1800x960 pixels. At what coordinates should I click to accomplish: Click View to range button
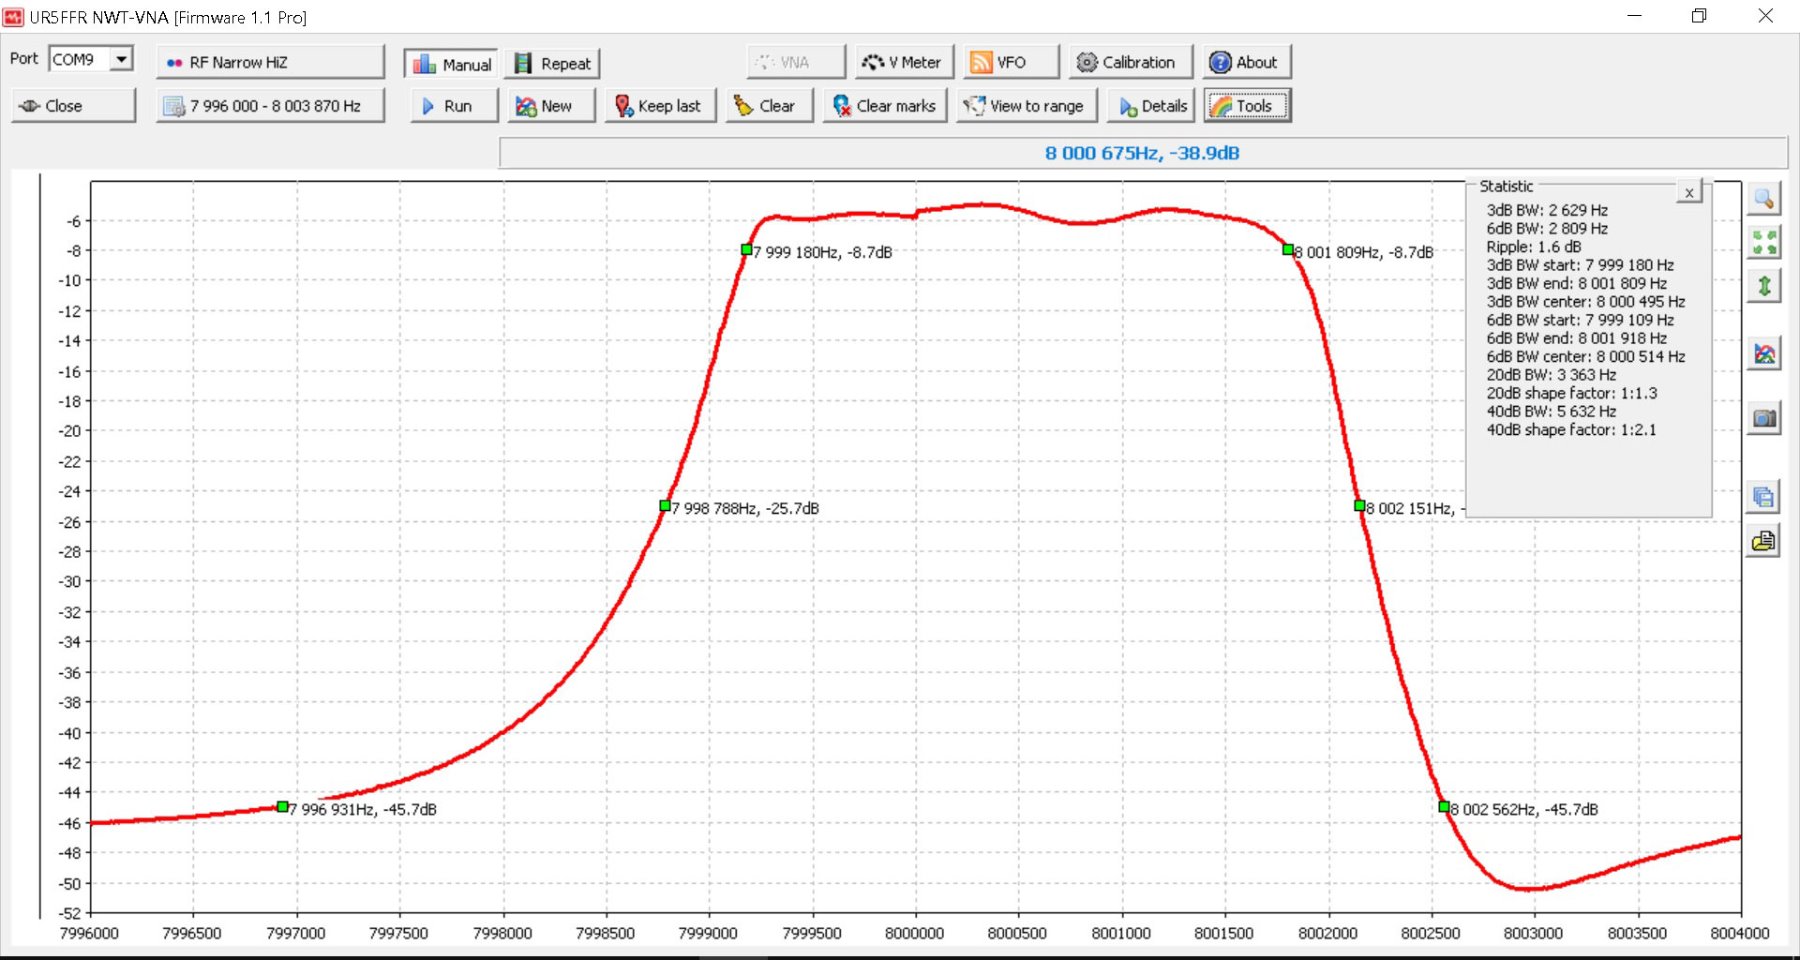[x=1027, y=106]
